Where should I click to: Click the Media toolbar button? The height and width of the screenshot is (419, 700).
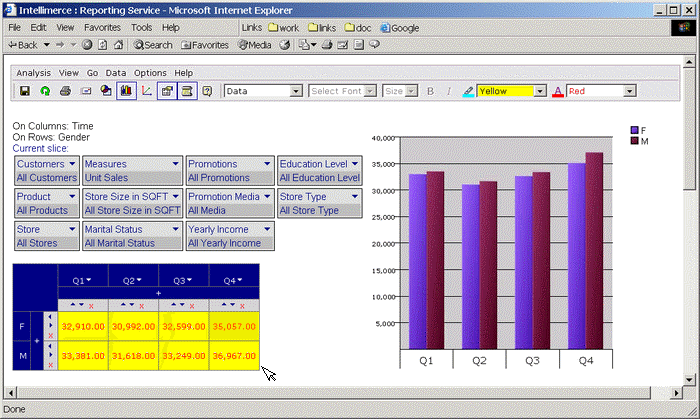coord(254,45)
